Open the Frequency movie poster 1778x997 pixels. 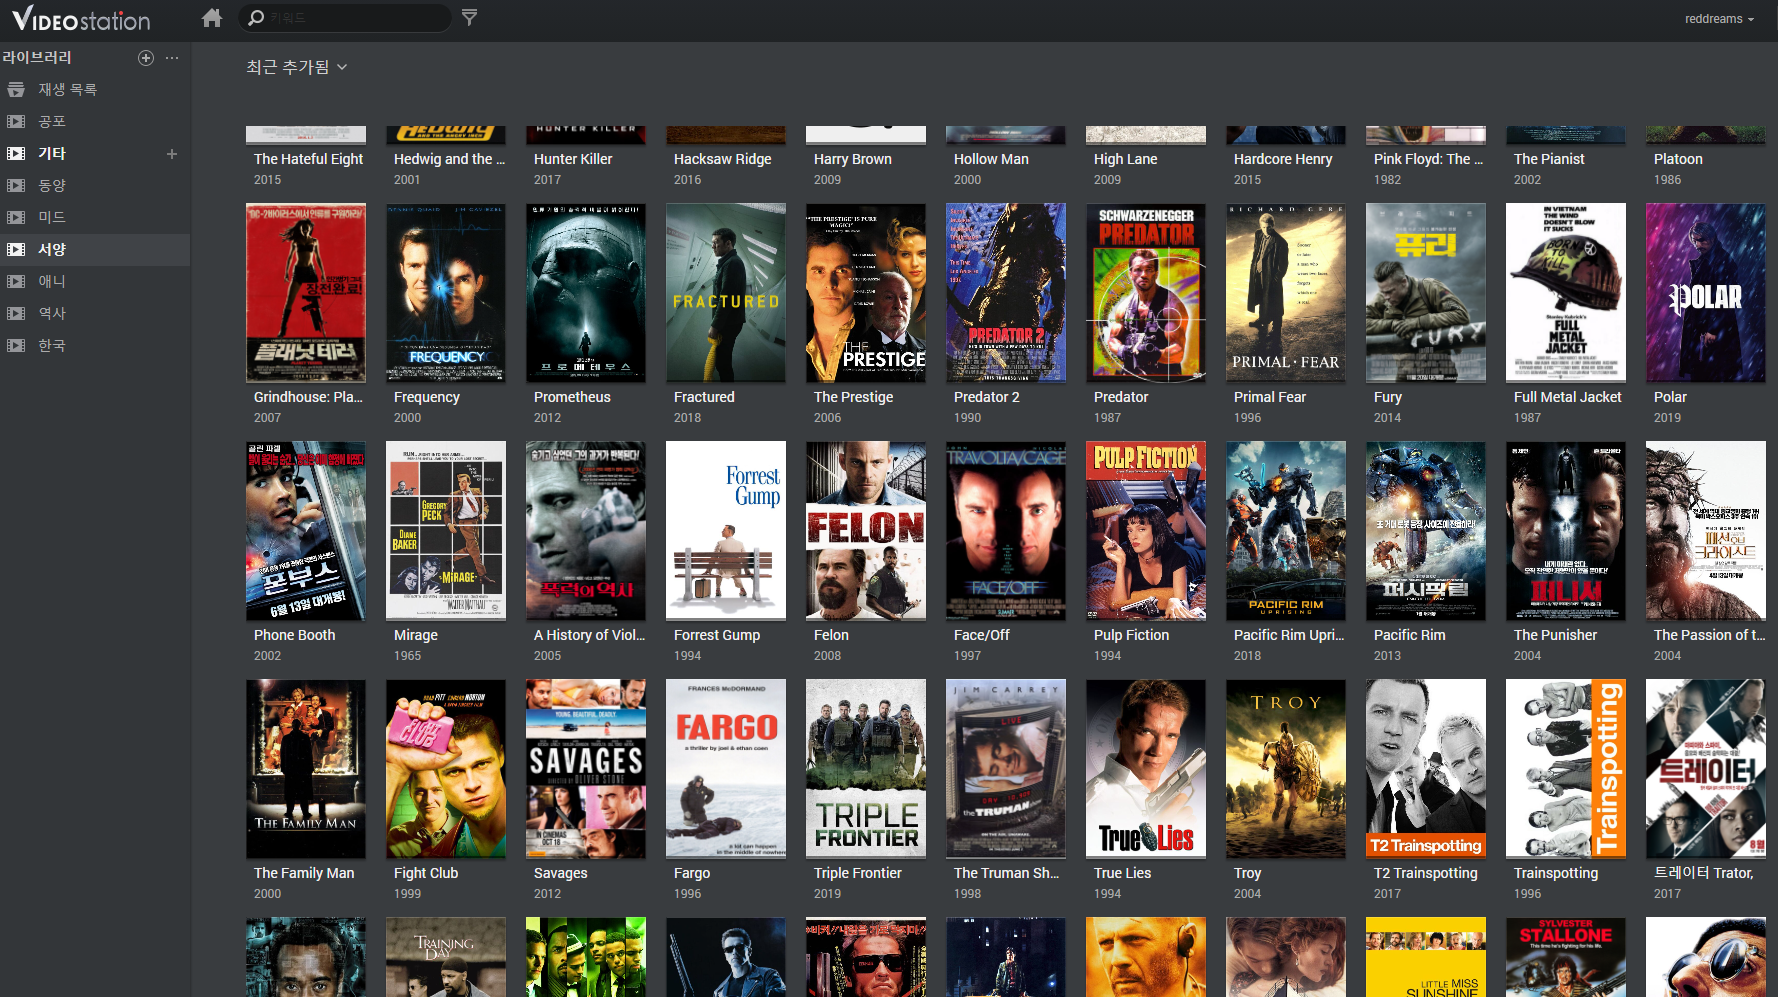coord(446,293)
